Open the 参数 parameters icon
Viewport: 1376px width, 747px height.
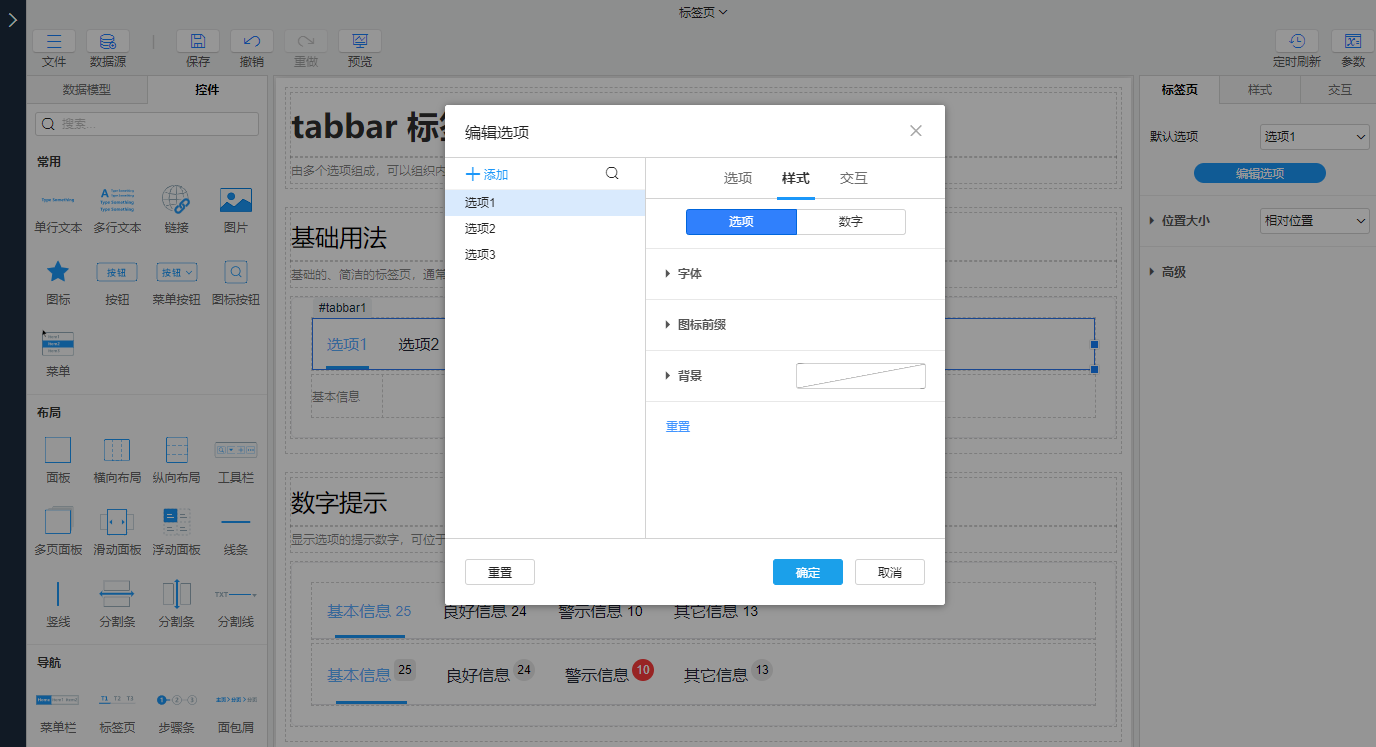pyautogui.click(x=1353, y=41)
